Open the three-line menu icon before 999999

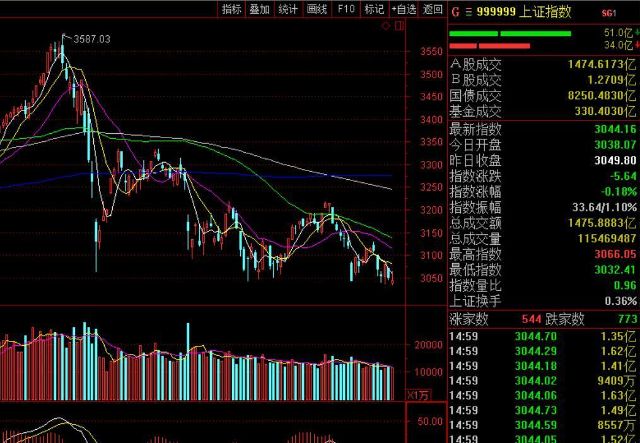(x=469, y=12)
